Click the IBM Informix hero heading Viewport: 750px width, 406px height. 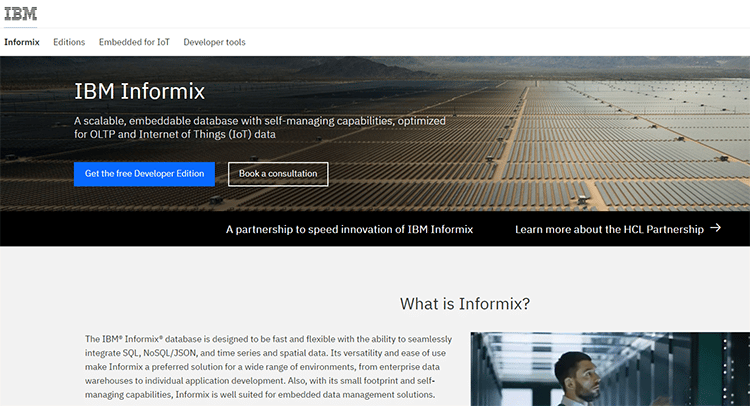pyautogui.click(x=139, y=91)
